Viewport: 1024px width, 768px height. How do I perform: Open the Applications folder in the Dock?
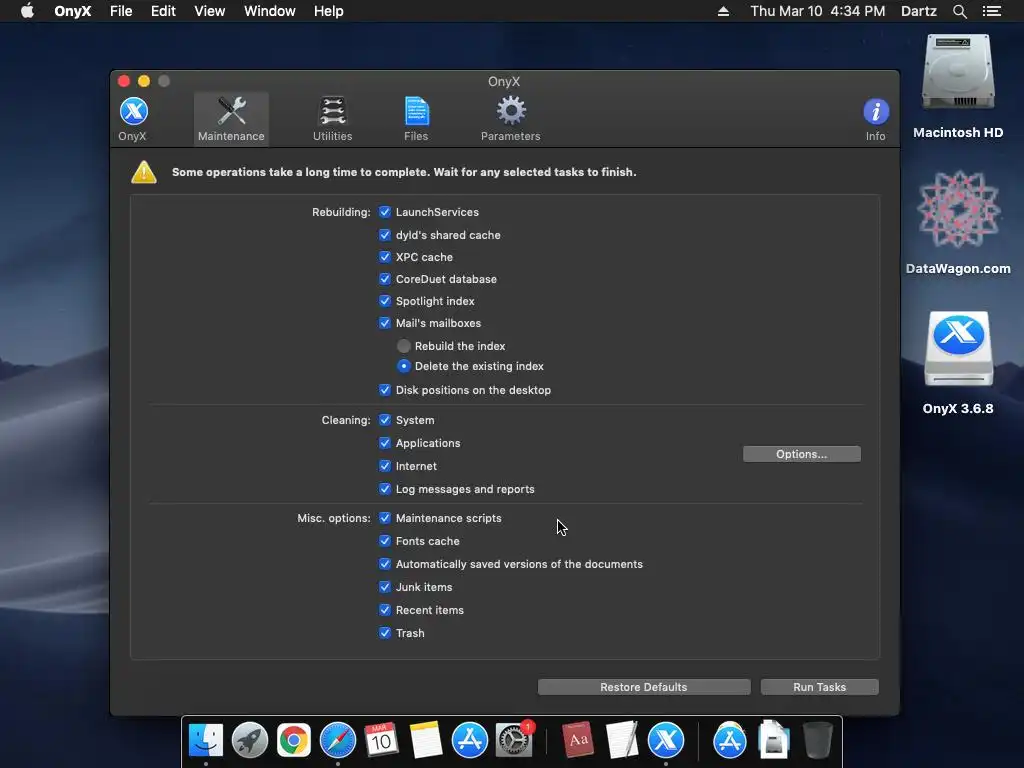[729, 741]
